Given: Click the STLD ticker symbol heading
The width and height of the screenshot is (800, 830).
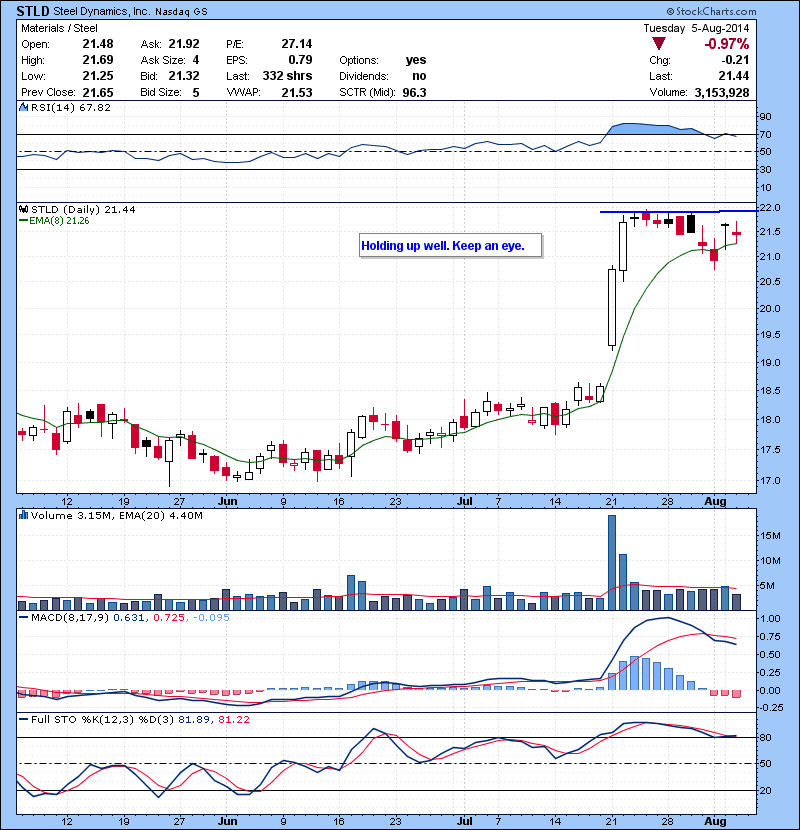Looking at the screenshot, I should point(33,11).
